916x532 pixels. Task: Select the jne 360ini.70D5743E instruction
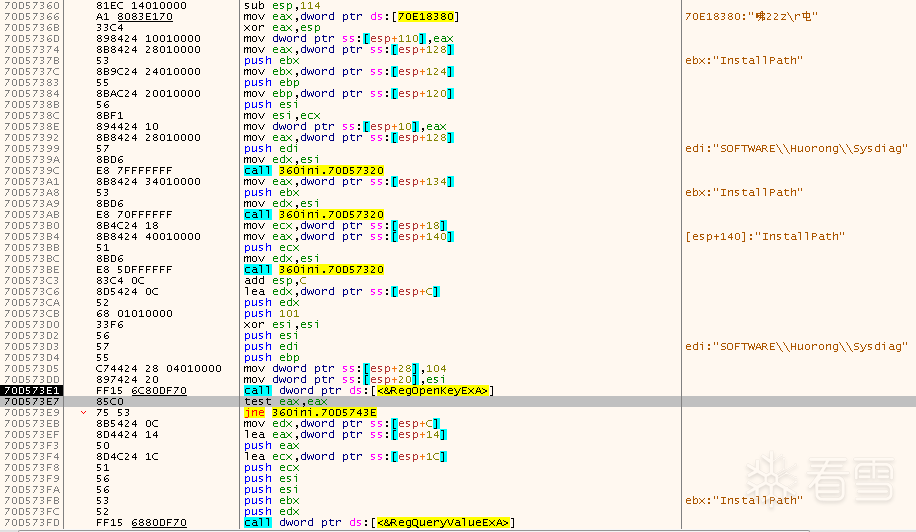(310, 413)
